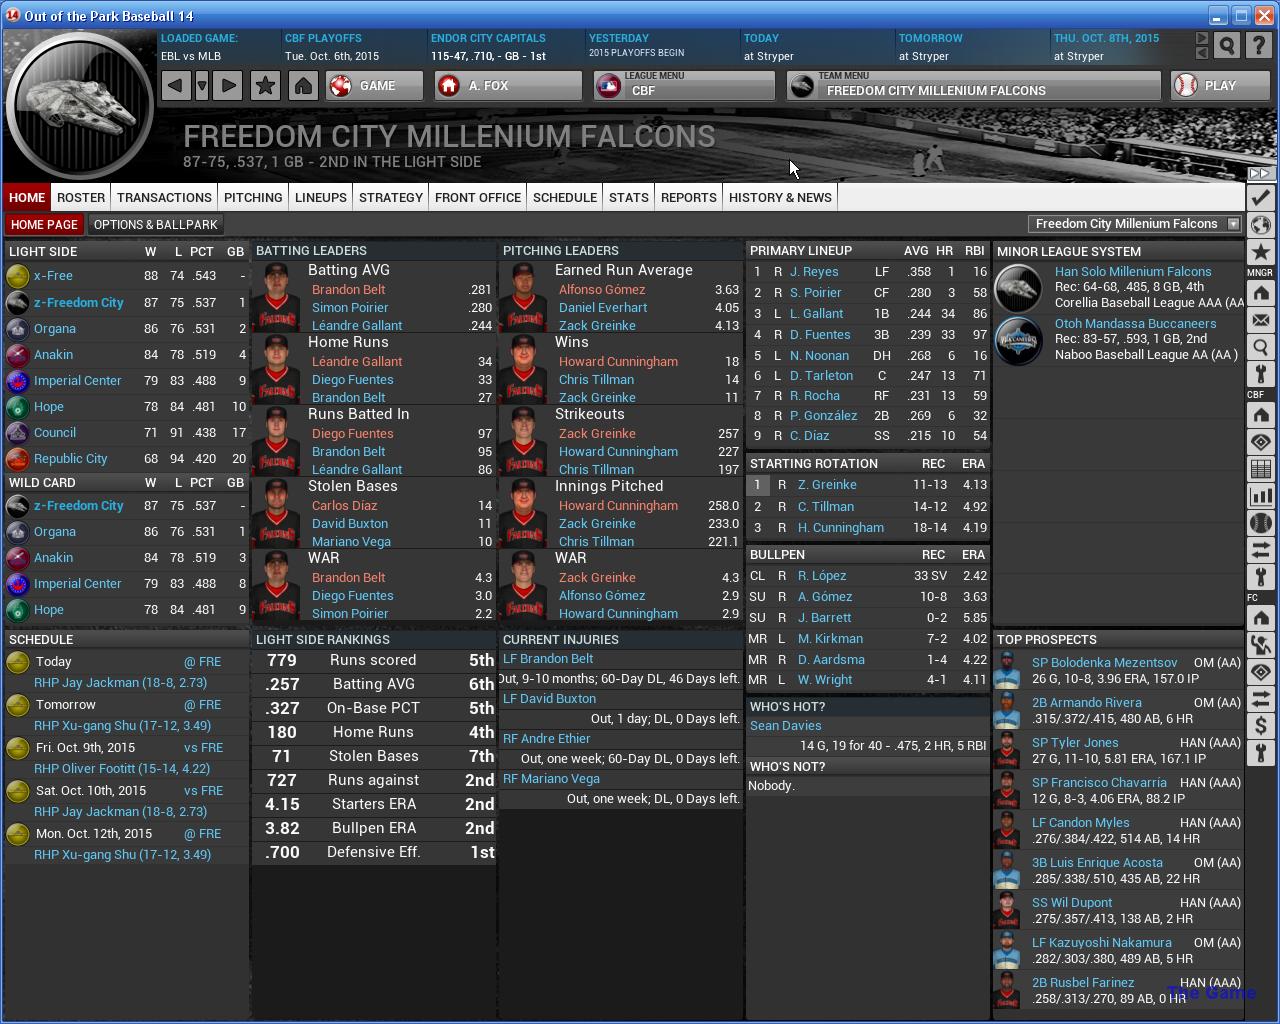
Task: Open R. López in the bullpen list
Action: [822, 576]
